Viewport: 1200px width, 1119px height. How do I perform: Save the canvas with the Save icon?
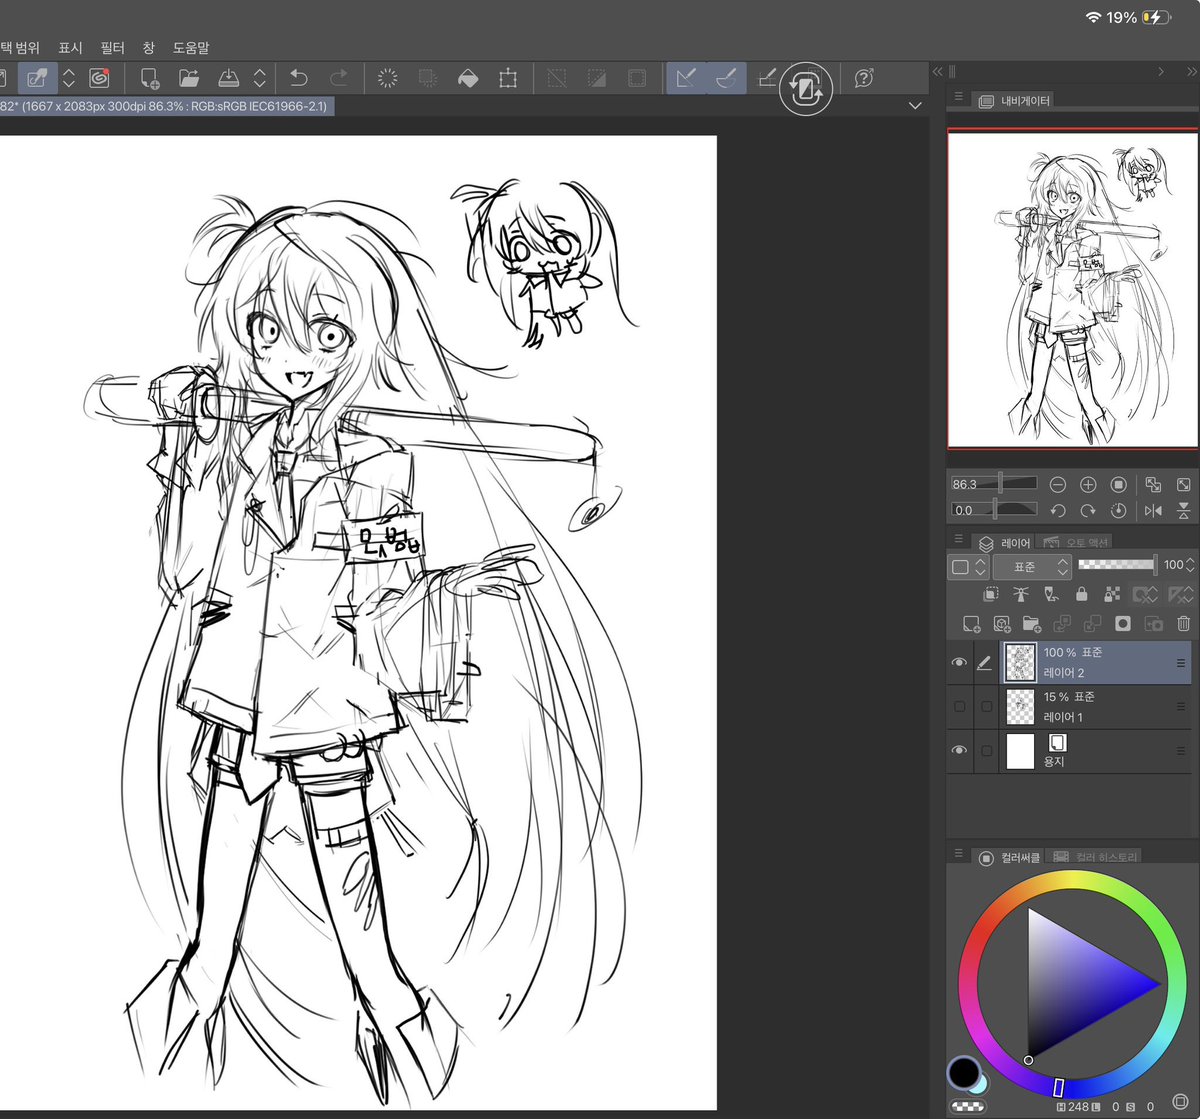[228, 78]
